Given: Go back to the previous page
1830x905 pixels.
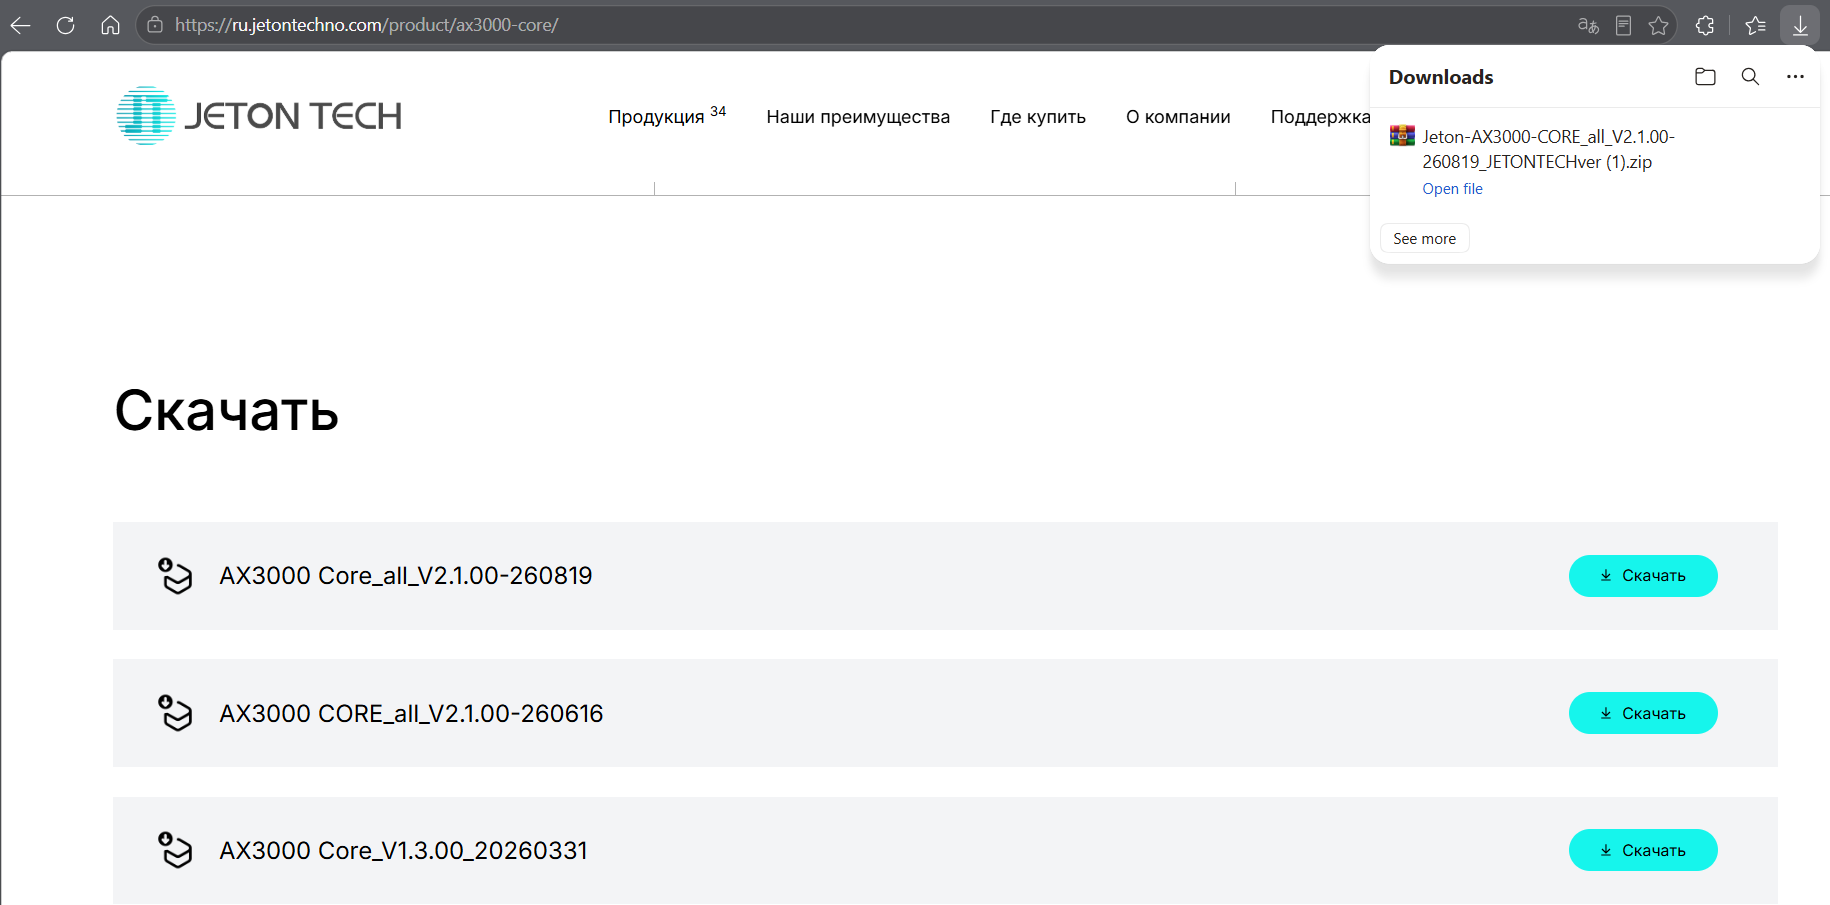Looking at the screenshot, I should [20, 25].
